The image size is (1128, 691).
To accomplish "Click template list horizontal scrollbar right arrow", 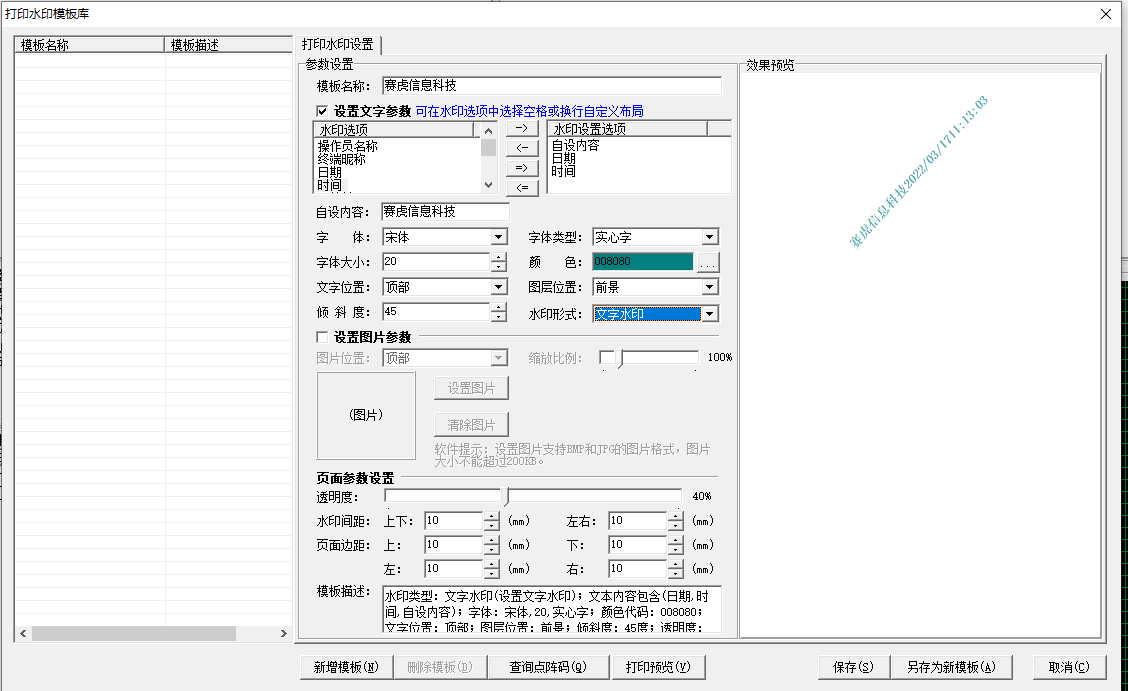I will (x=283, y=633).
